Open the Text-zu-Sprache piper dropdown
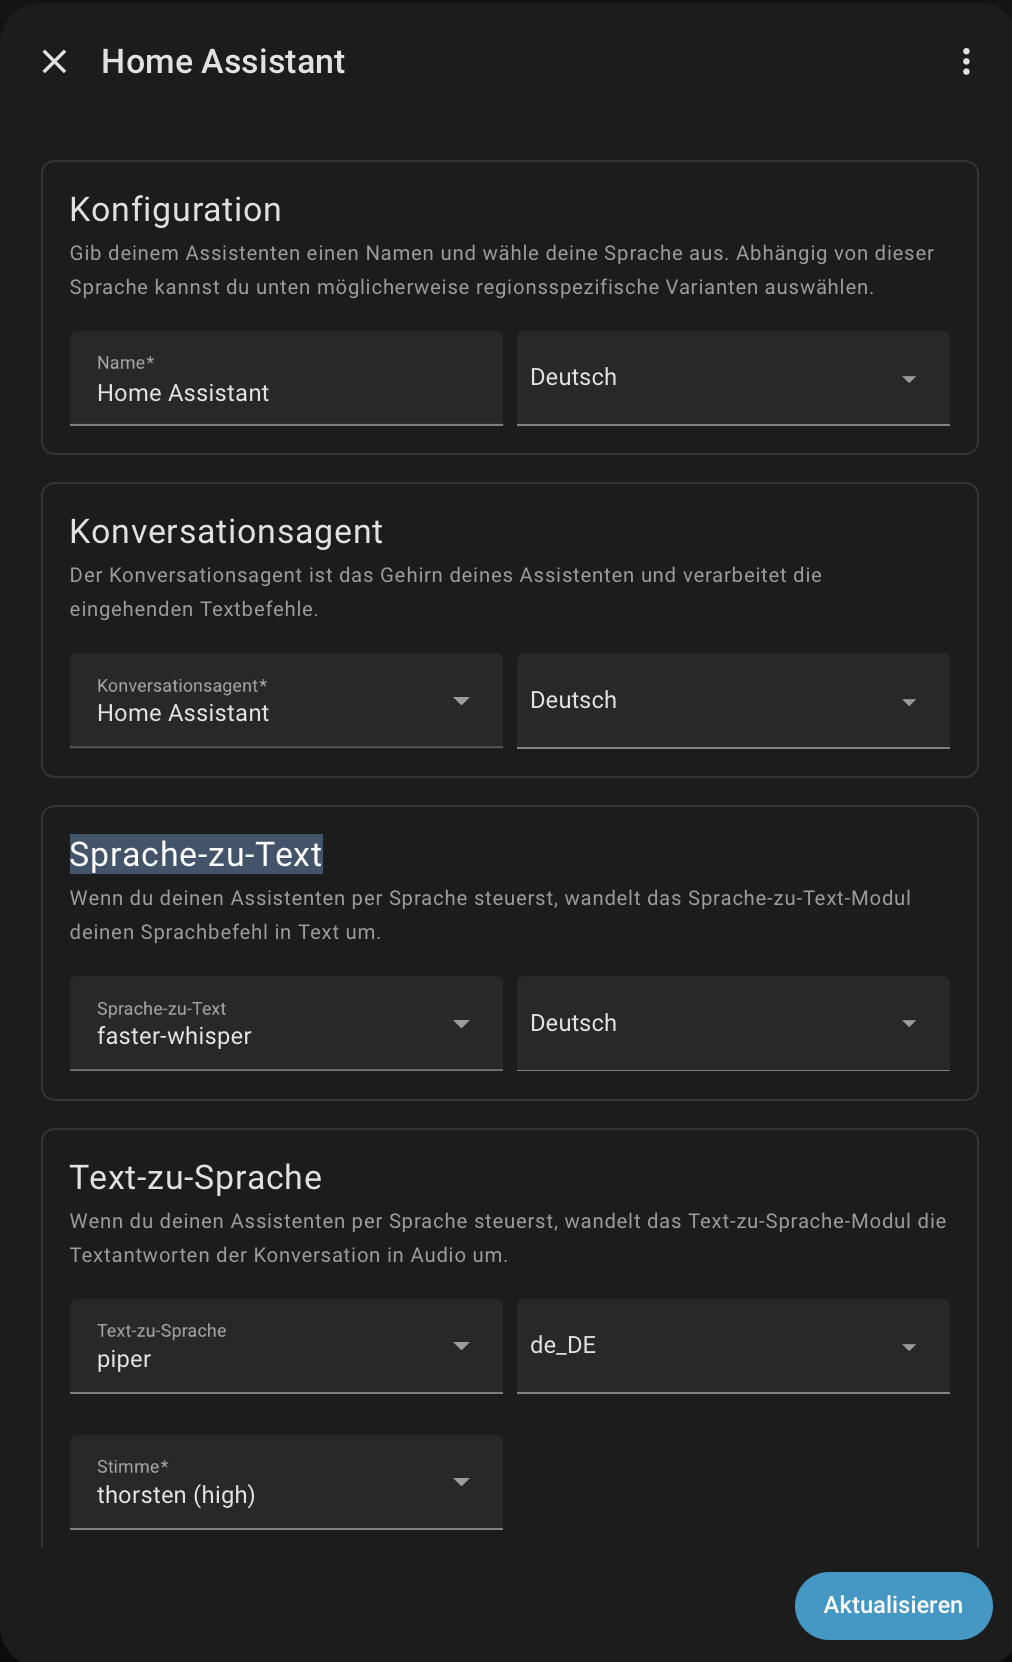This screenshot has width=1012, height=1662. (x=286, y=1347)
